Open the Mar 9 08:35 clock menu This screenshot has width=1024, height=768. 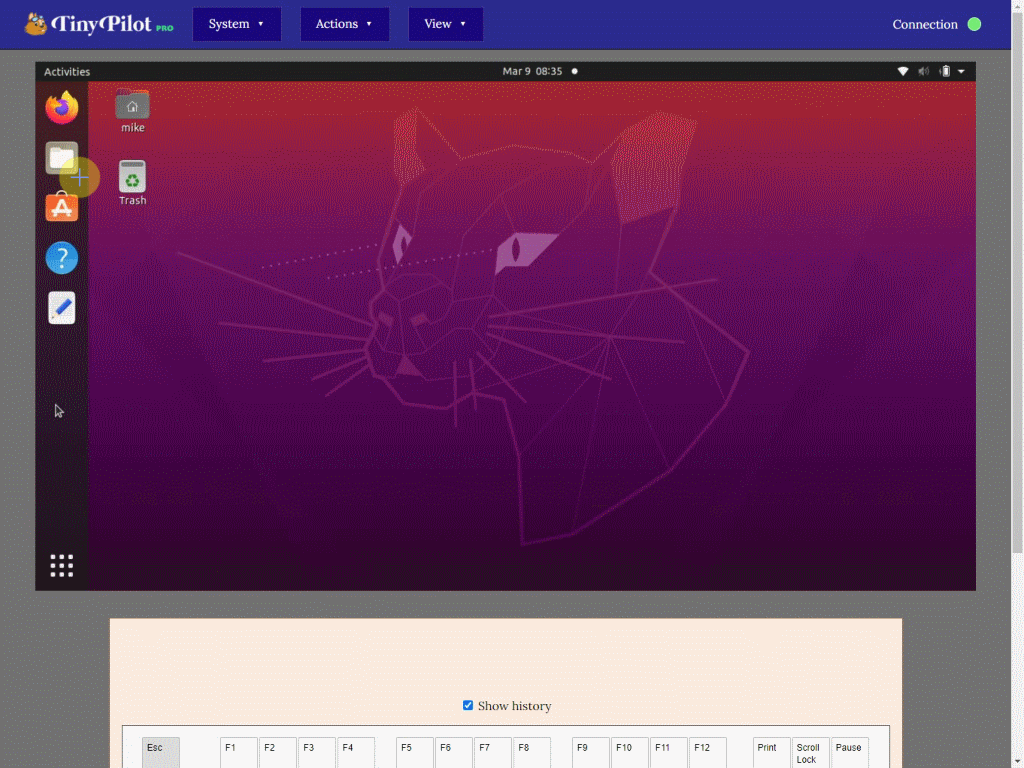[x=532, y=71]
